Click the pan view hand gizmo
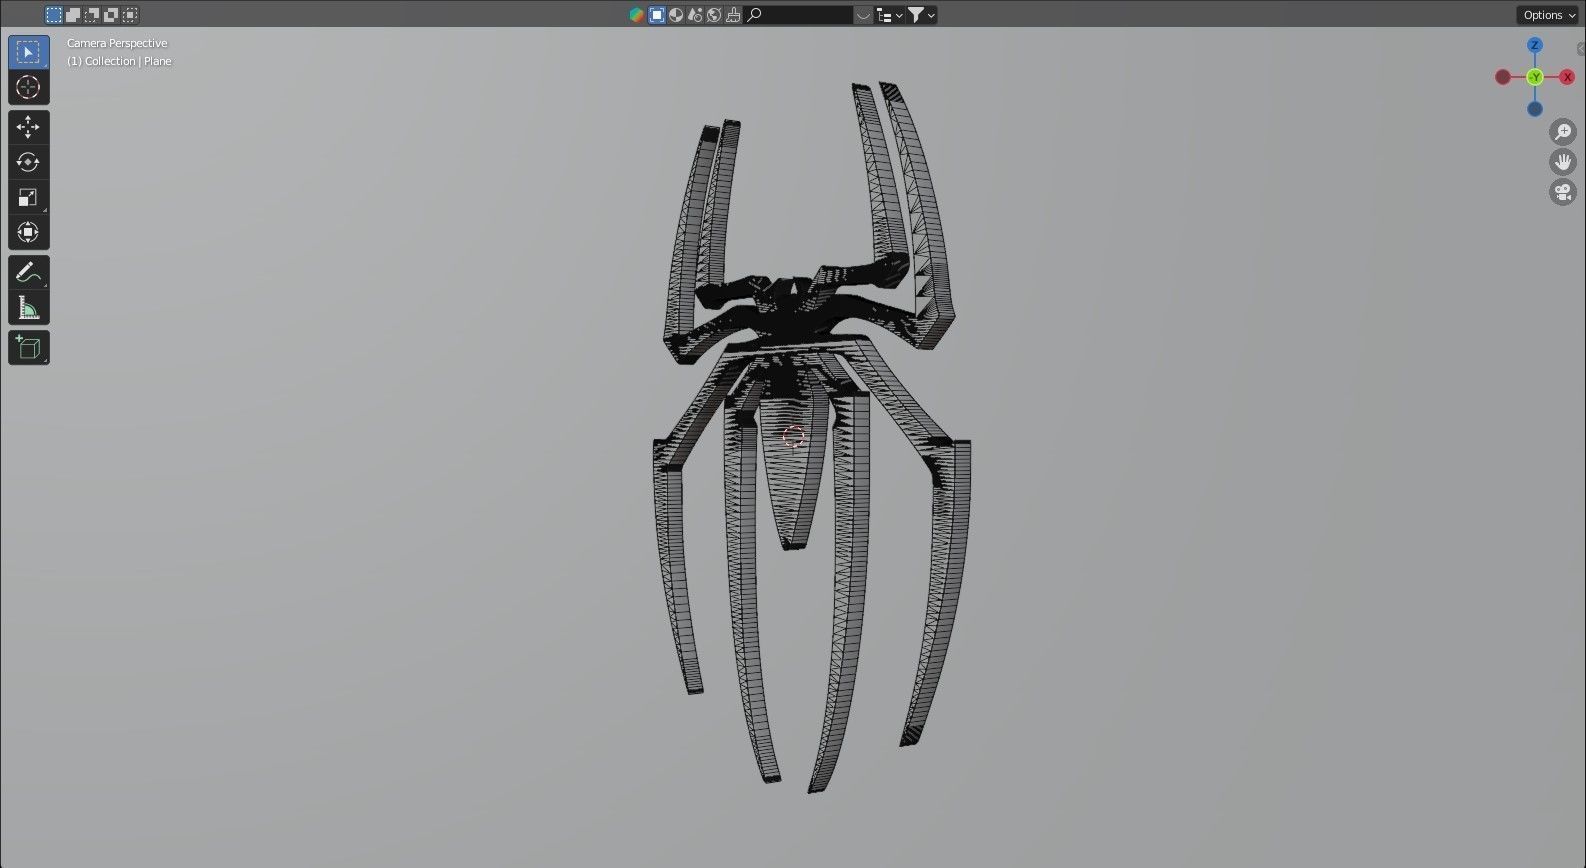The height and width of the screenshot is (868, 1586). pyautogui.click(x=1563, y=162)
